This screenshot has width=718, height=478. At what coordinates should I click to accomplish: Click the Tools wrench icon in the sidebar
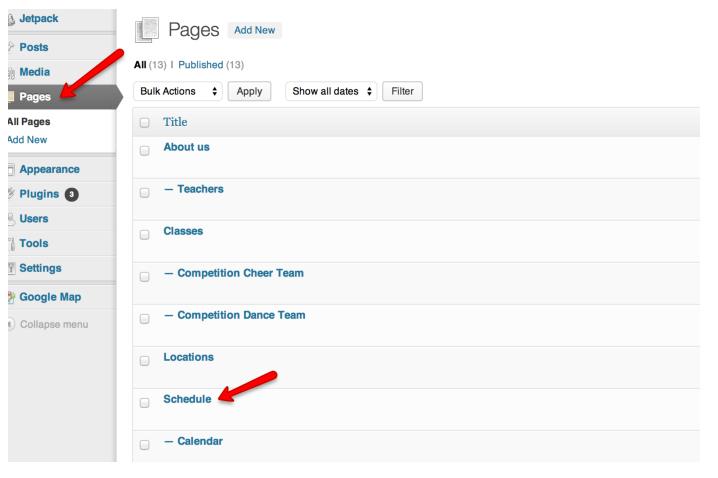click(x=11, y=244)
